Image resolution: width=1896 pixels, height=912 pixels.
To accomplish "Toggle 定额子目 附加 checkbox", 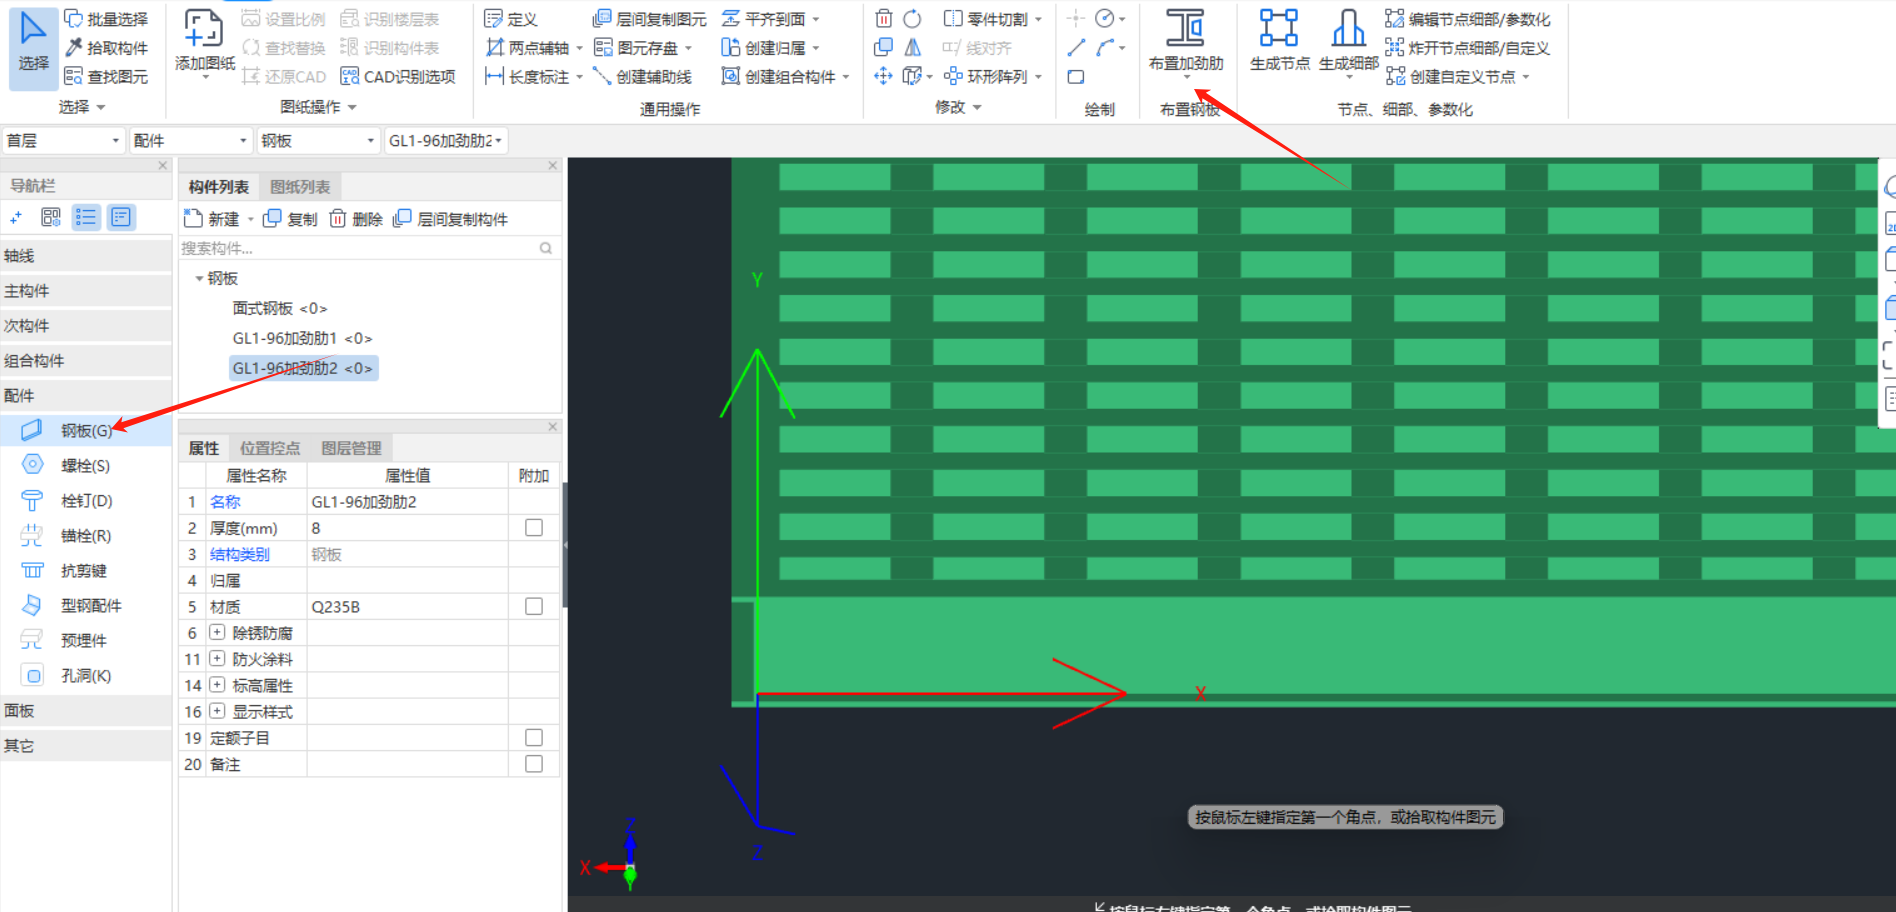I will coord(534,738).
